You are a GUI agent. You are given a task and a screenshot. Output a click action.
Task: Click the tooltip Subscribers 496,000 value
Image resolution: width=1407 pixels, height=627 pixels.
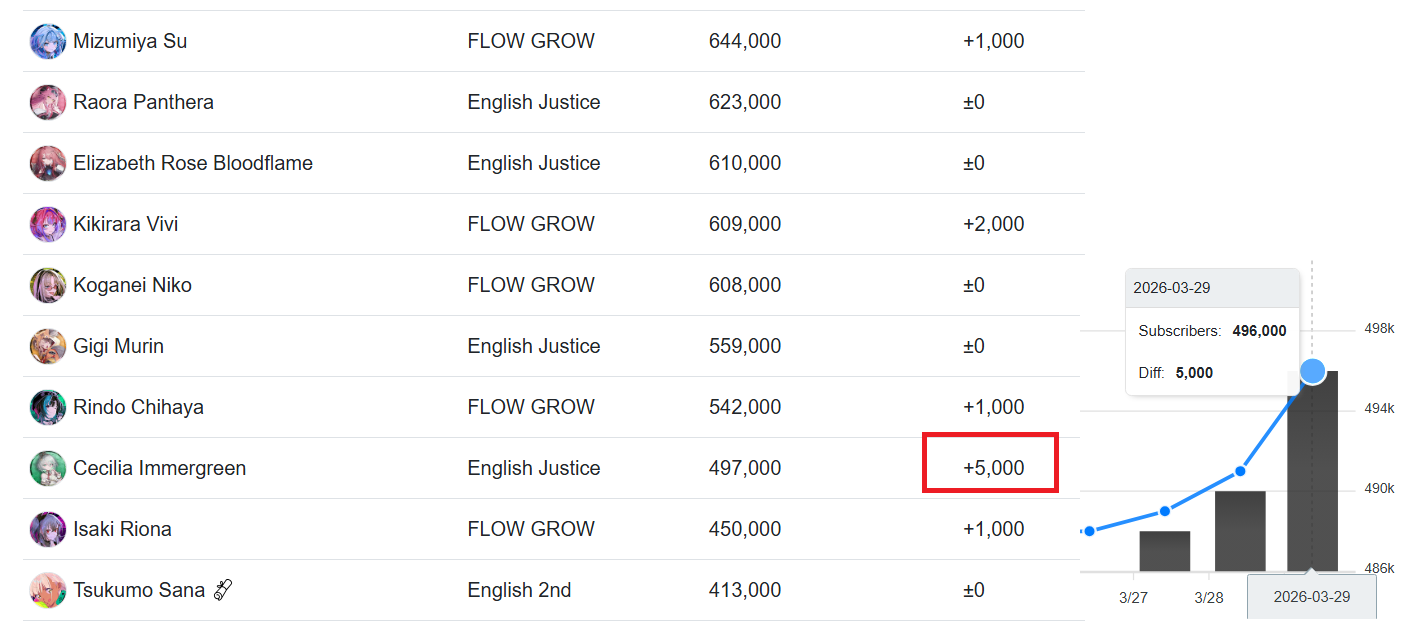click(1259, 331)
